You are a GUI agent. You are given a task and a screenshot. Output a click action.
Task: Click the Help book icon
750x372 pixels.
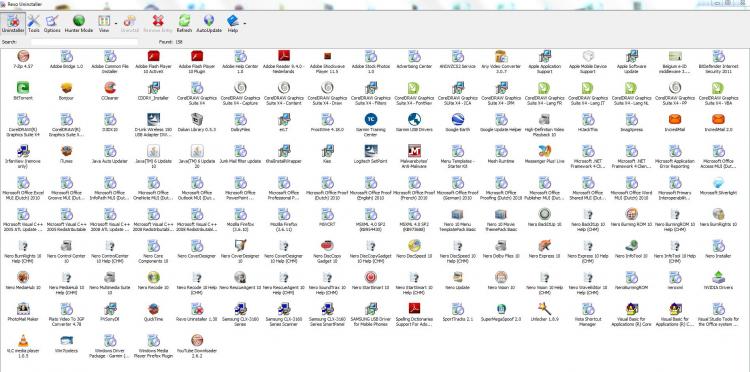pos(232,21)
